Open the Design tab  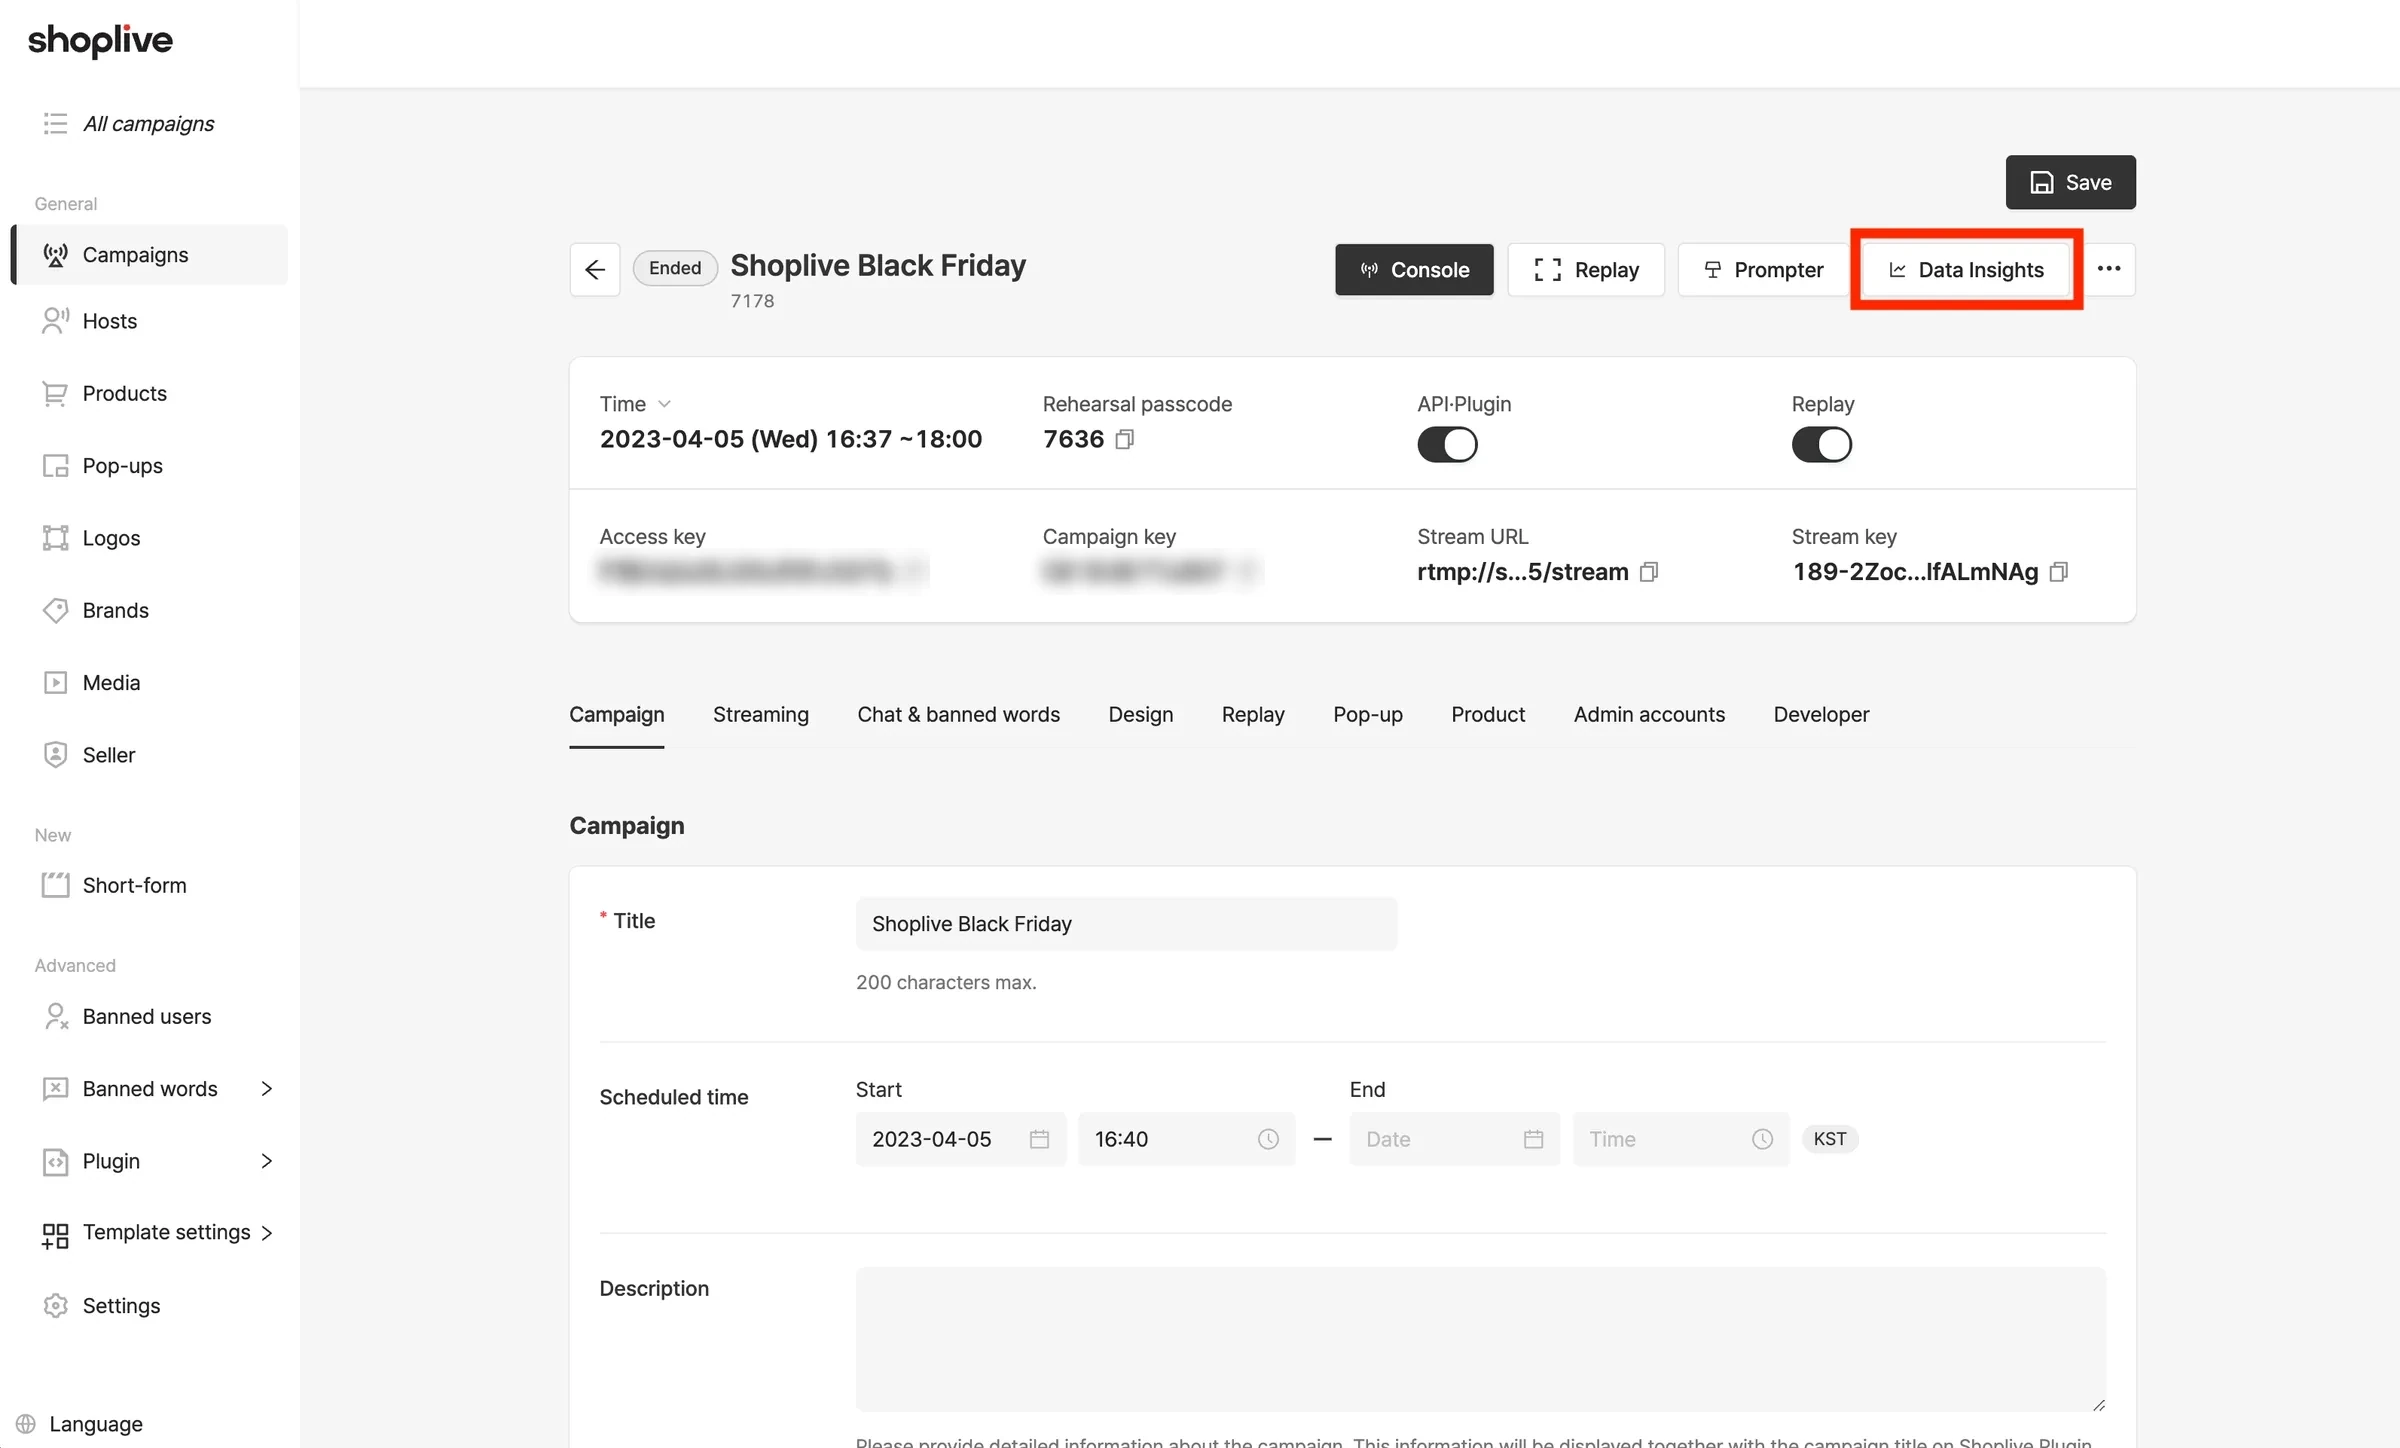click(1140, 715)
